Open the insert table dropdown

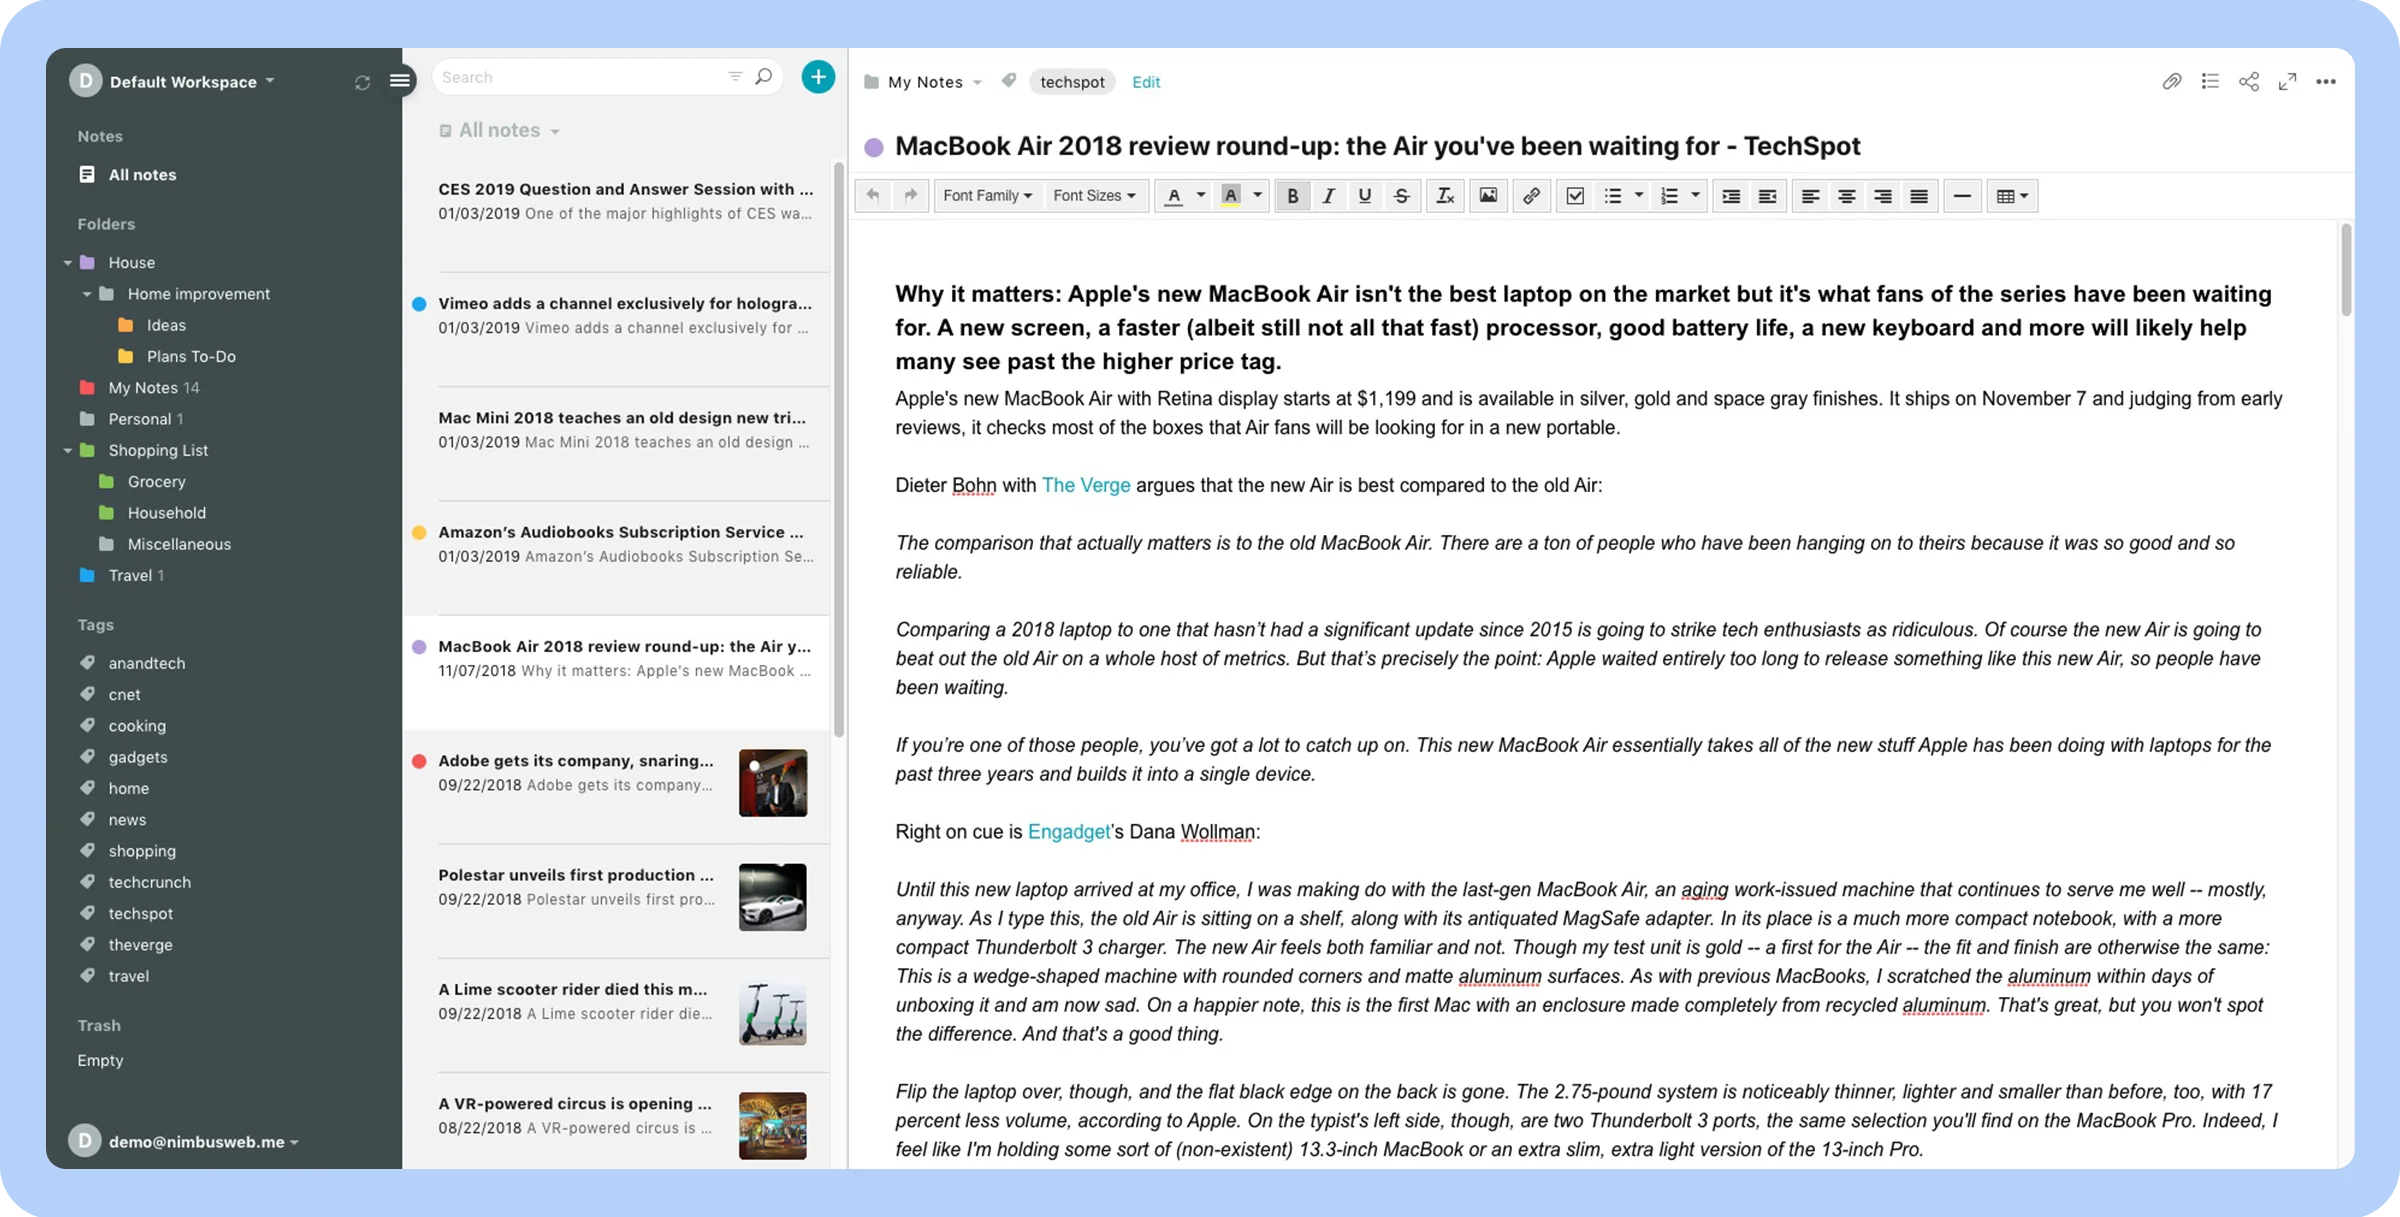[2012, 196]
